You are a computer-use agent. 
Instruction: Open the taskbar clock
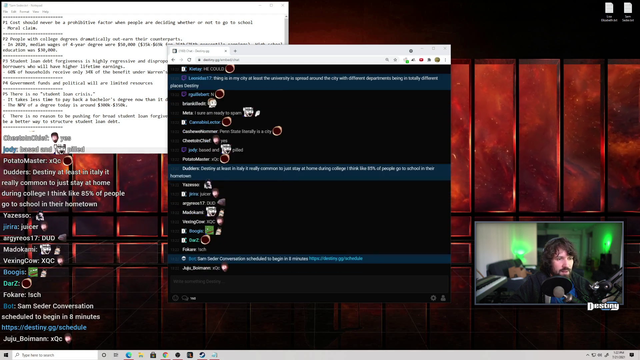pyautogui.click(x=619, y=355)
